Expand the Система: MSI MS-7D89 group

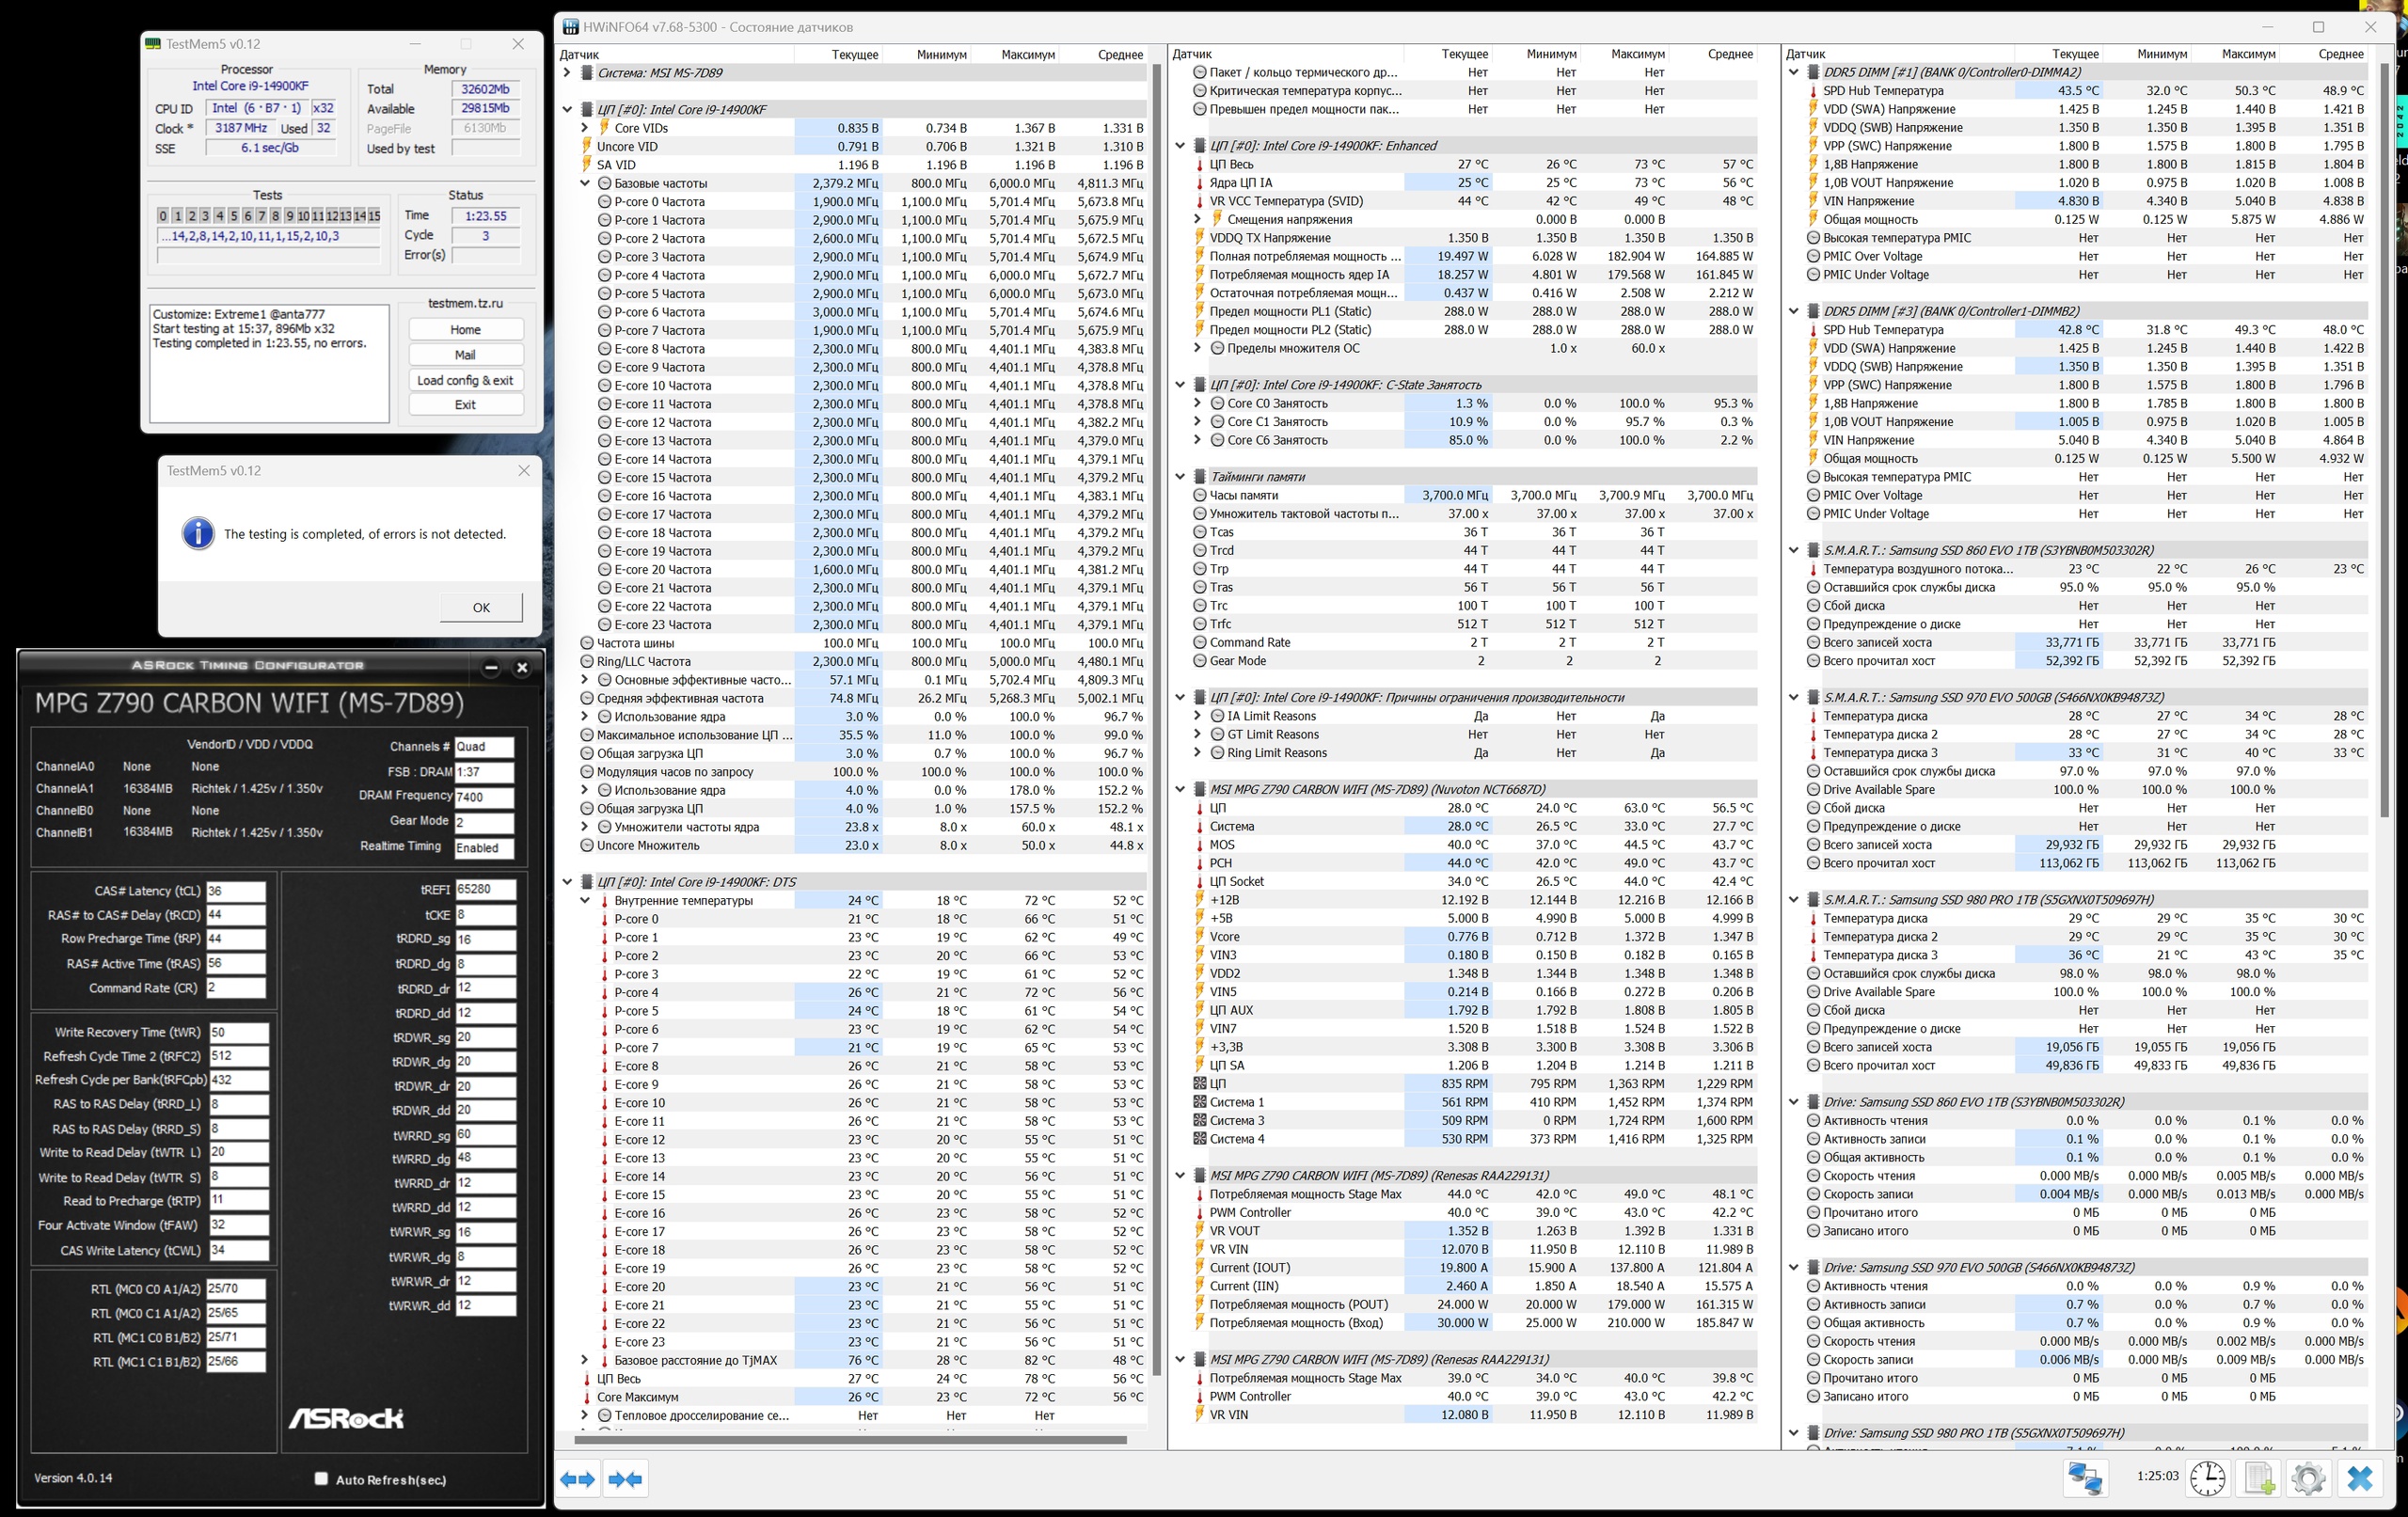567,73
